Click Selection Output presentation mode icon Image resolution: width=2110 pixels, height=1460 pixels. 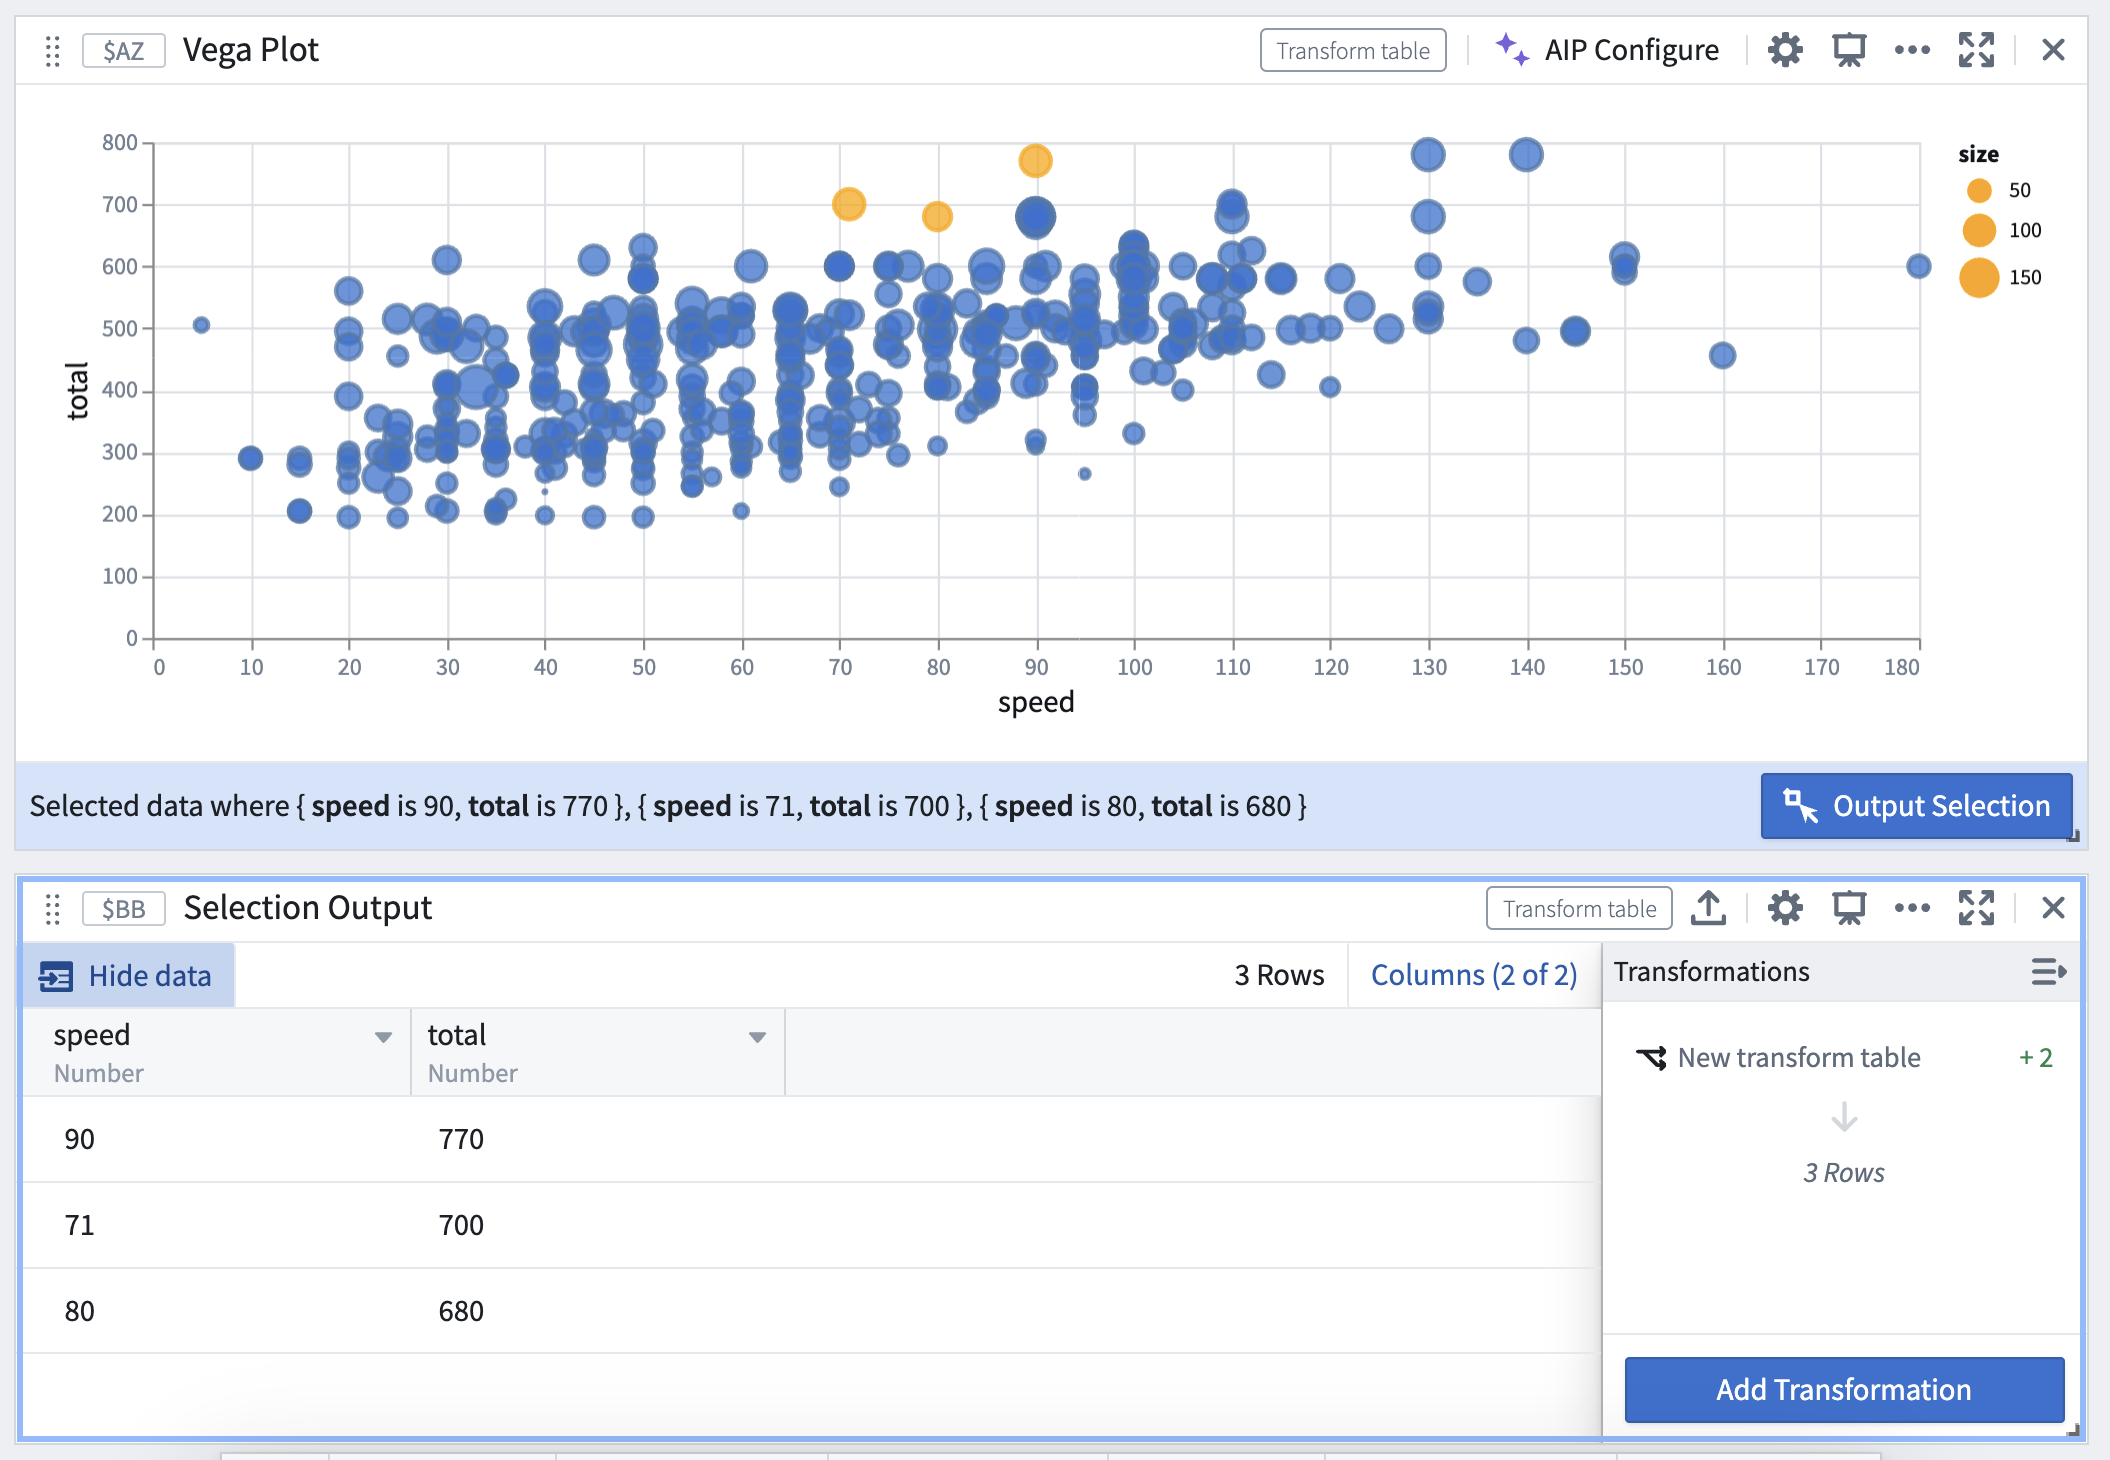point(1849,908)
